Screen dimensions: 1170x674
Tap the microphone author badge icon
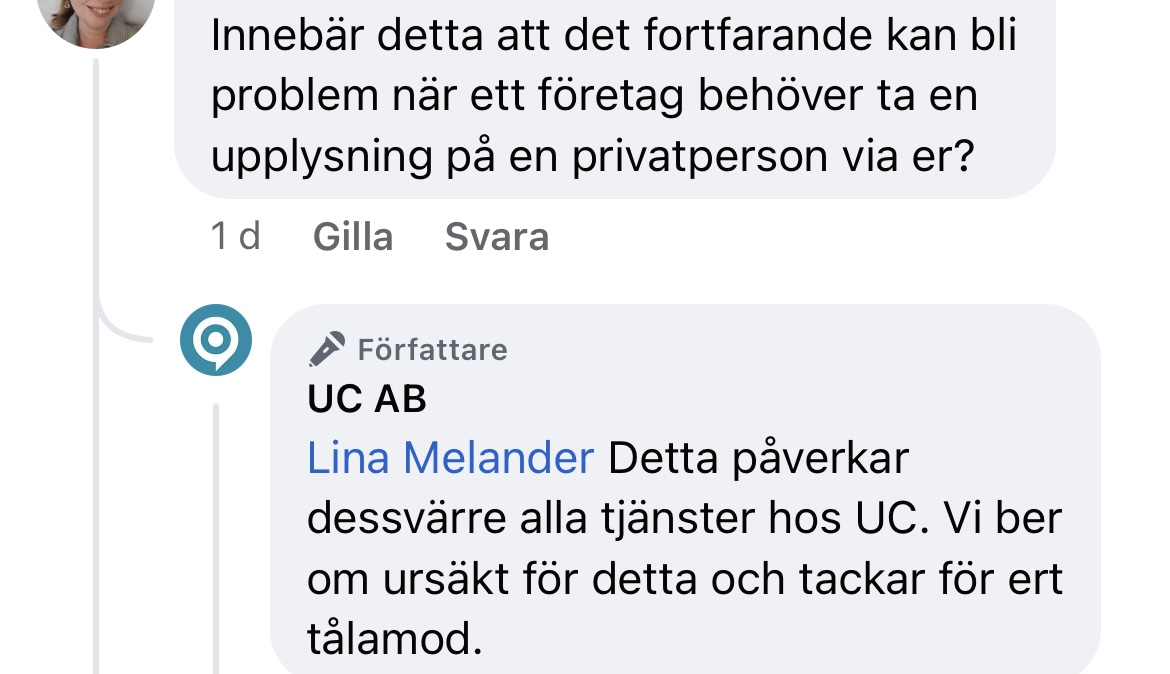click(327, 349)
